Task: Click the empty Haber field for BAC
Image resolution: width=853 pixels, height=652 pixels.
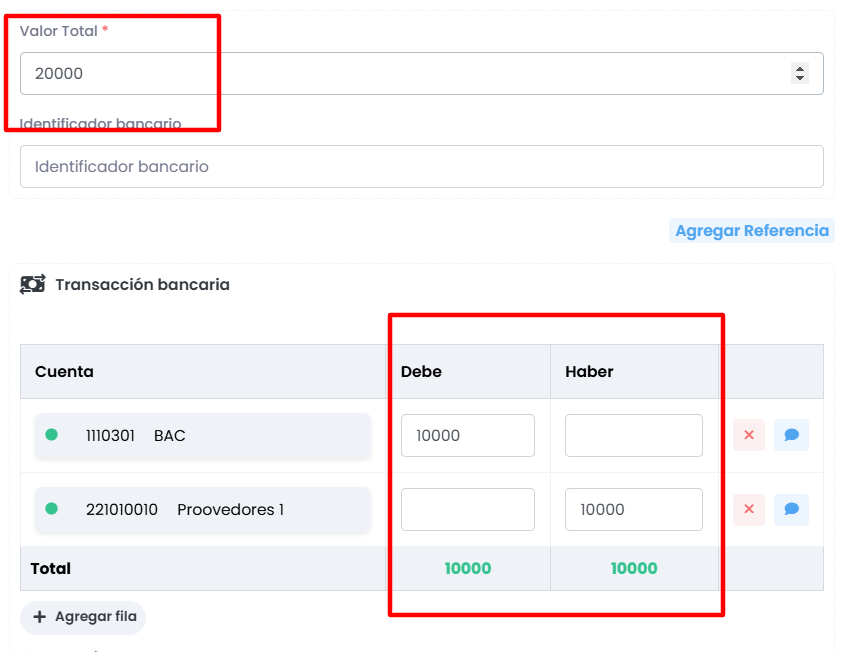Action: (633, 436)
